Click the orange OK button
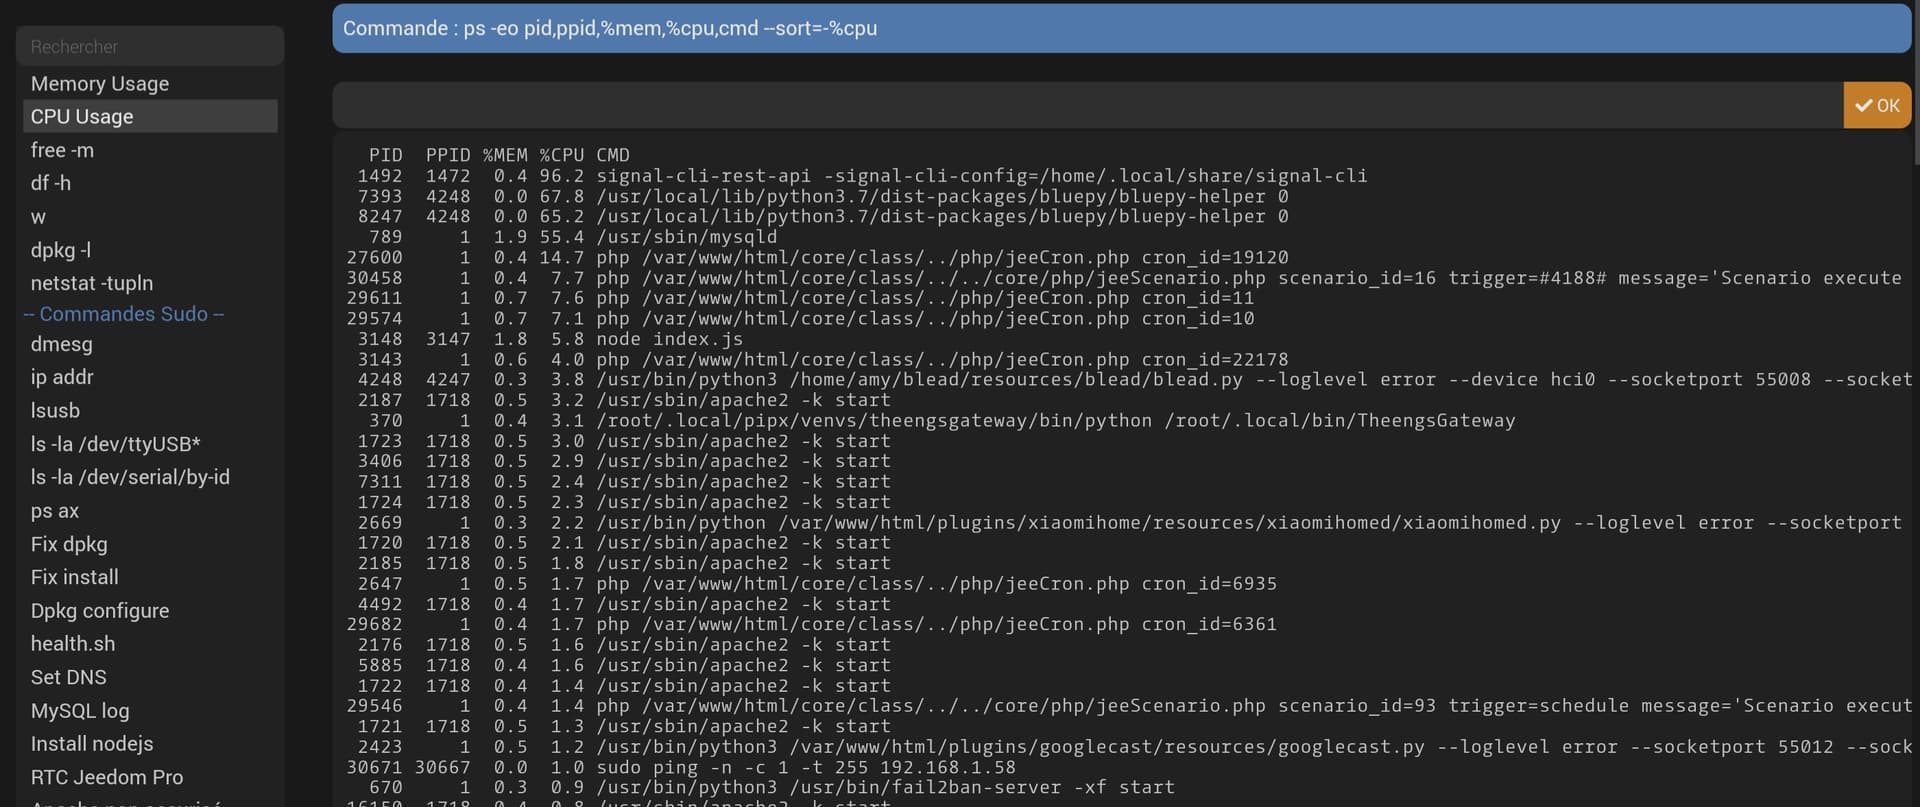Viewport: 1920px width, 807px height. click(x=1876, y=105)
